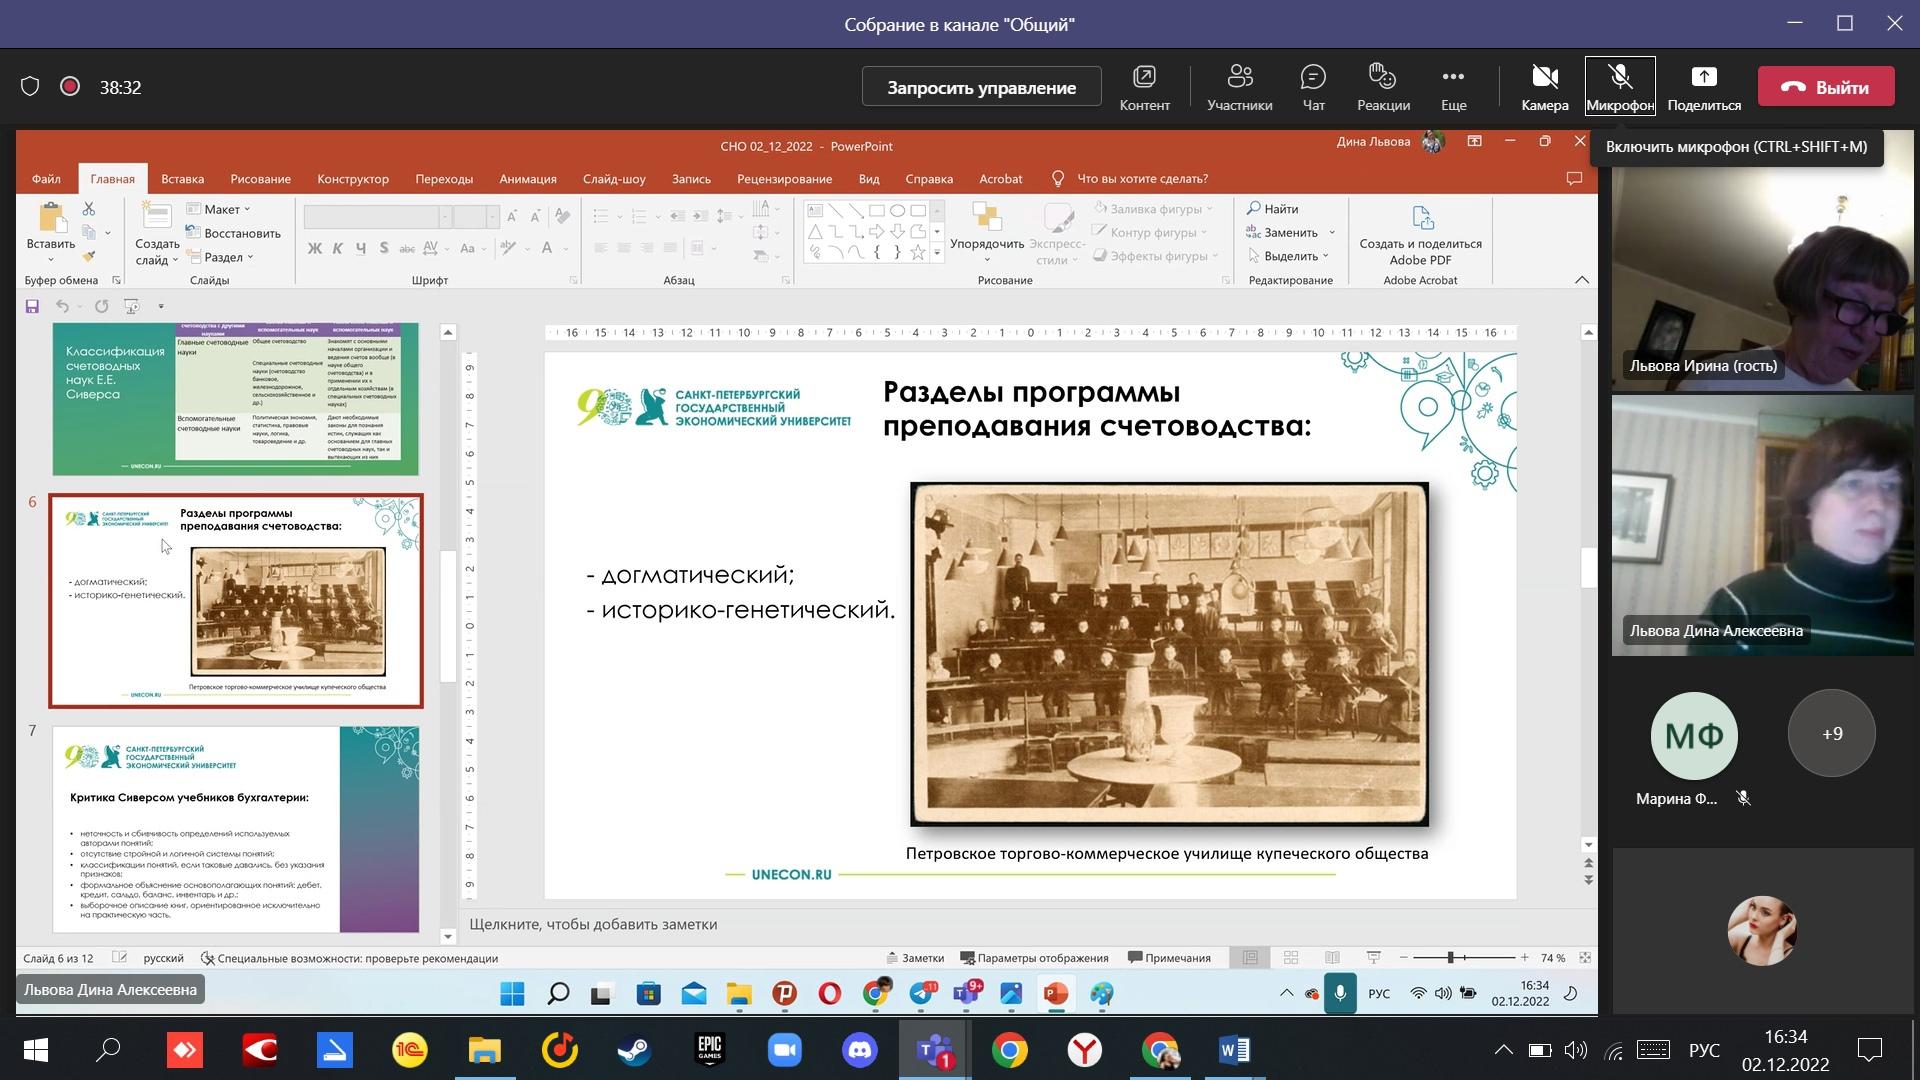Start slideshow from status bar icon

pos(1374,958)
